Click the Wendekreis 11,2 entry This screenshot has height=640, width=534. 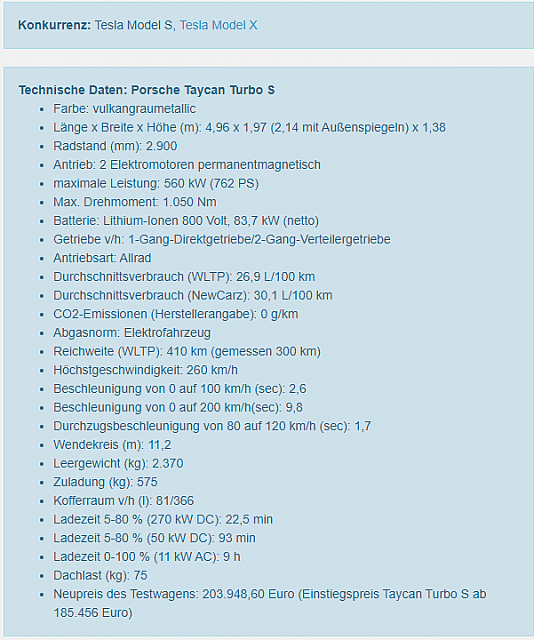(x=112, y=445)
